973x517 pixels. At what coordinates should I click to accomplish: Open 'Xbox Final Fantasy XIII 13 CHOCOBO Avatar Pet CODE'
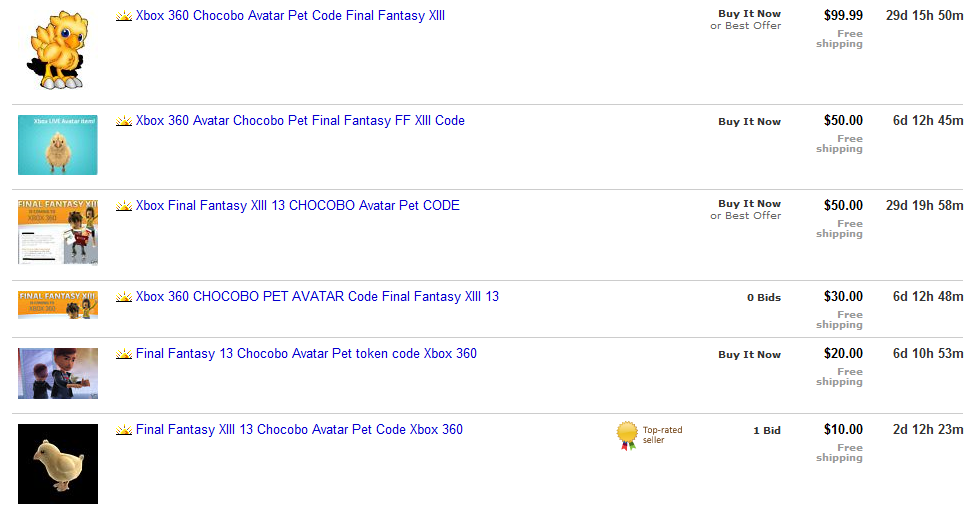(x=297, y=206)
